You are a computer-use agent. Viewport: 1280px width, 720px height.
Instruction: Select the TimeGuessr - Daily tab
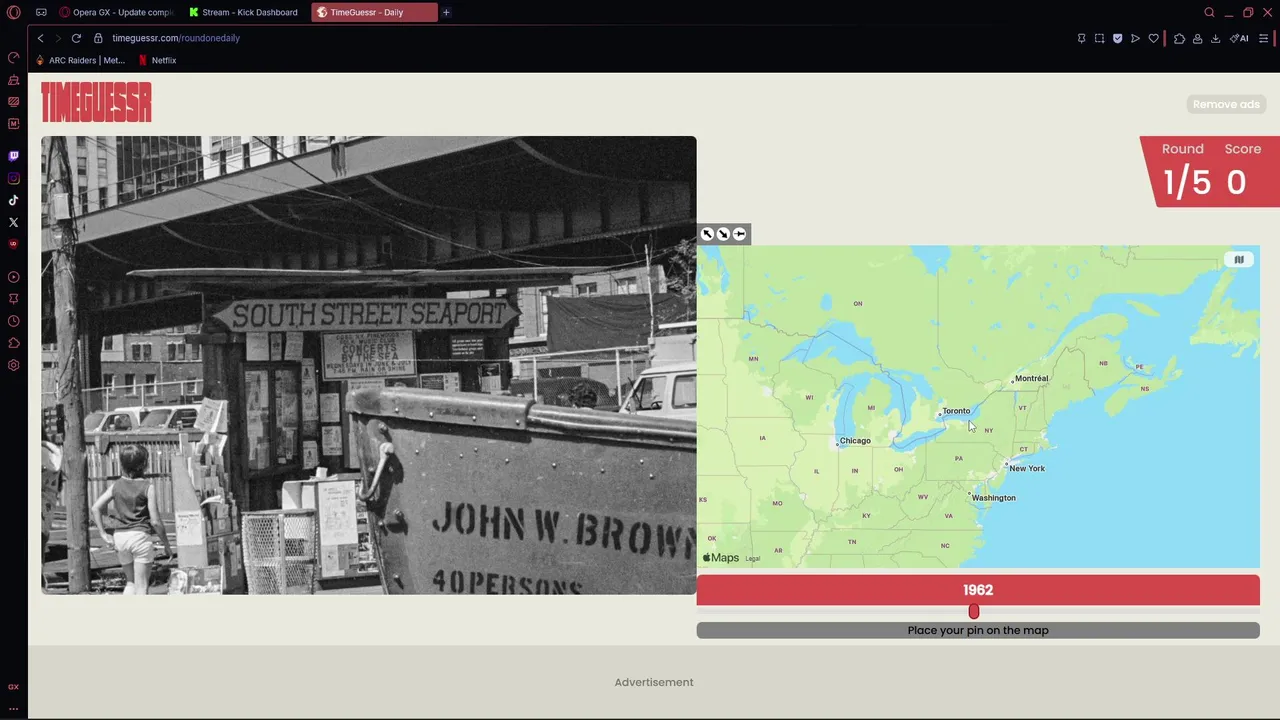pyautogui.click(x=373, y=12)
